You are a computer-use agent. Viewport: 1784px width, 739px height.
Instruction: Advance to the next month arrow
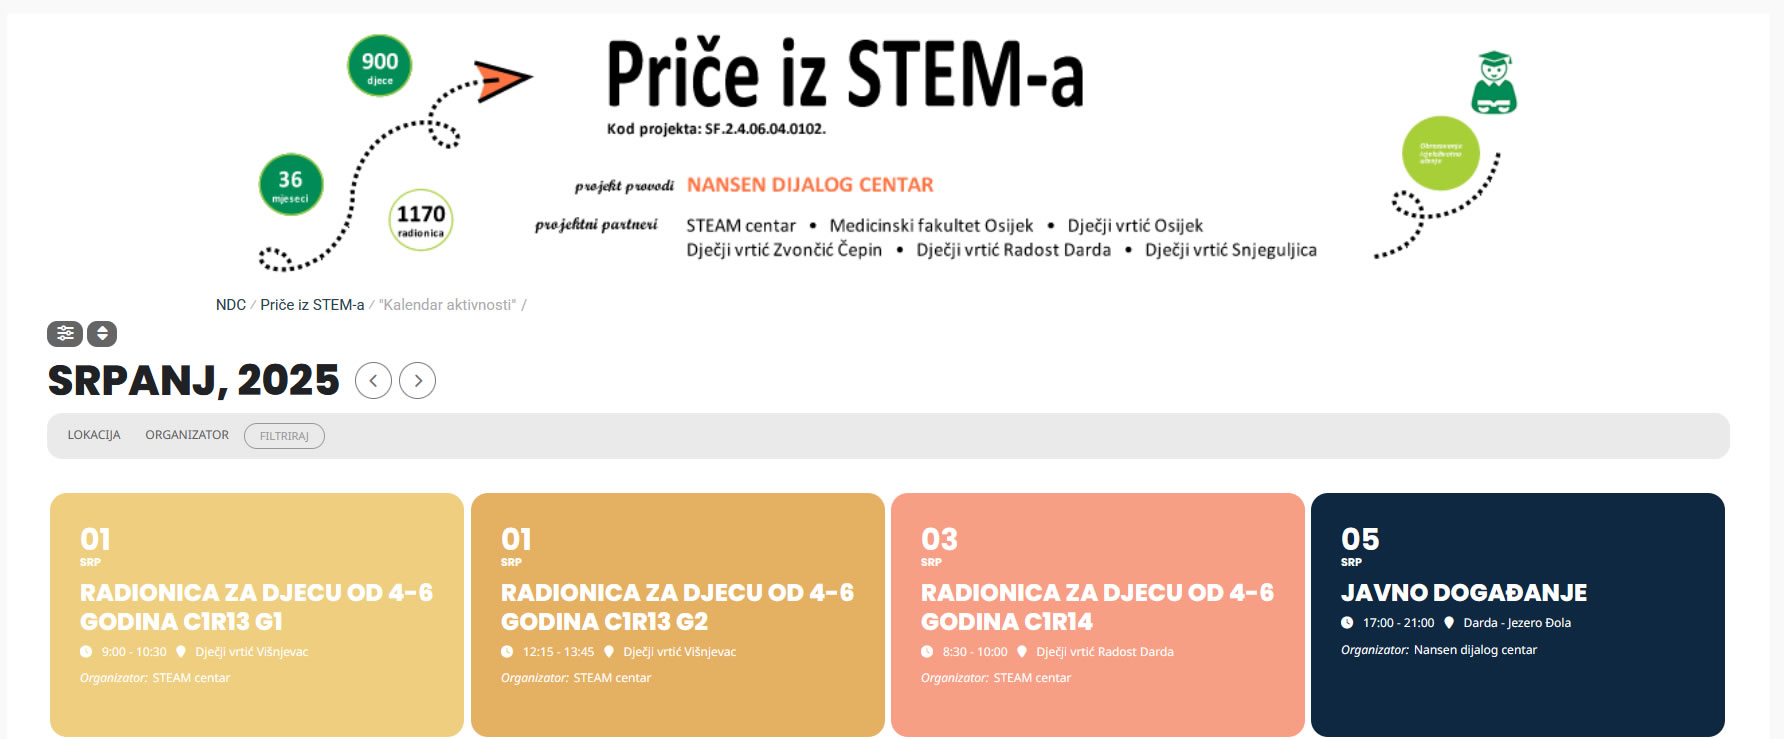click(x=418, y=380)
